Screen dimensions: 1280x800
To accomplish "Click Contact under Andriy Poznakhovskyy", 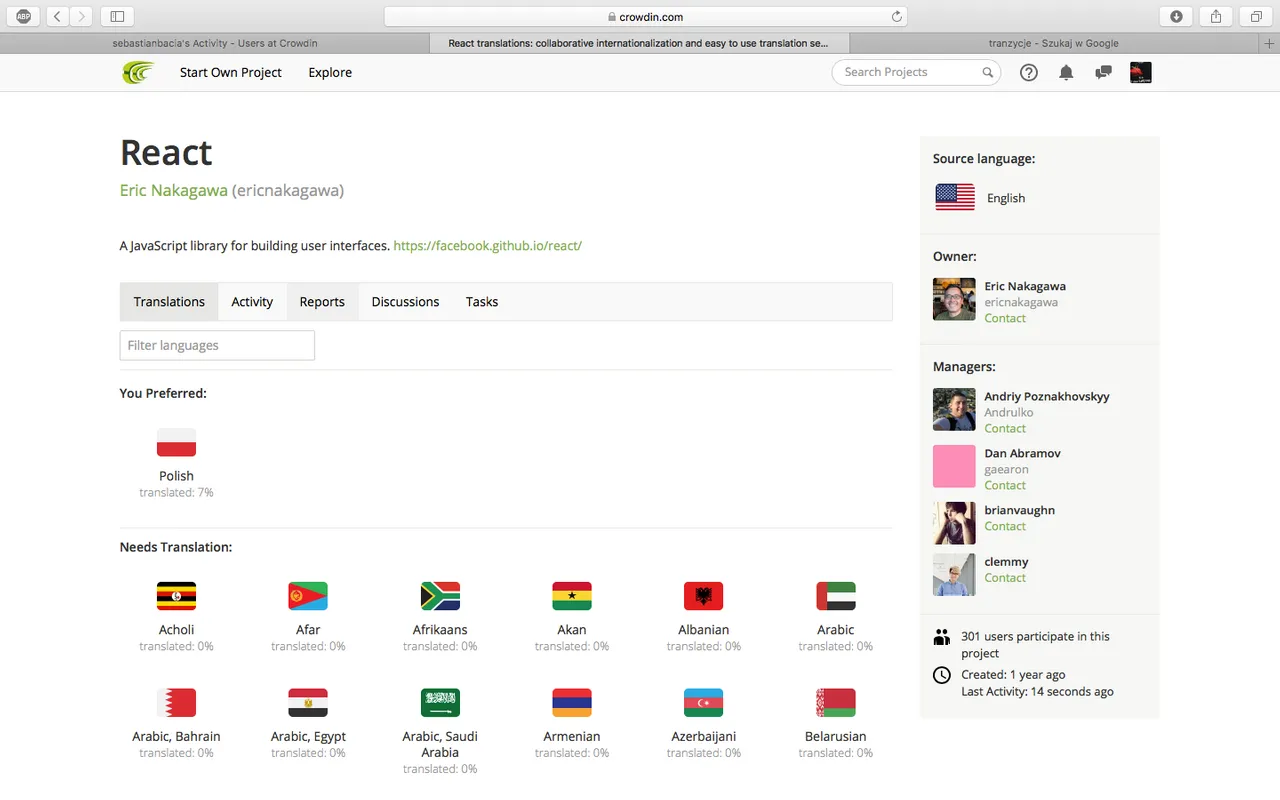I will [x=1005, y=428].
